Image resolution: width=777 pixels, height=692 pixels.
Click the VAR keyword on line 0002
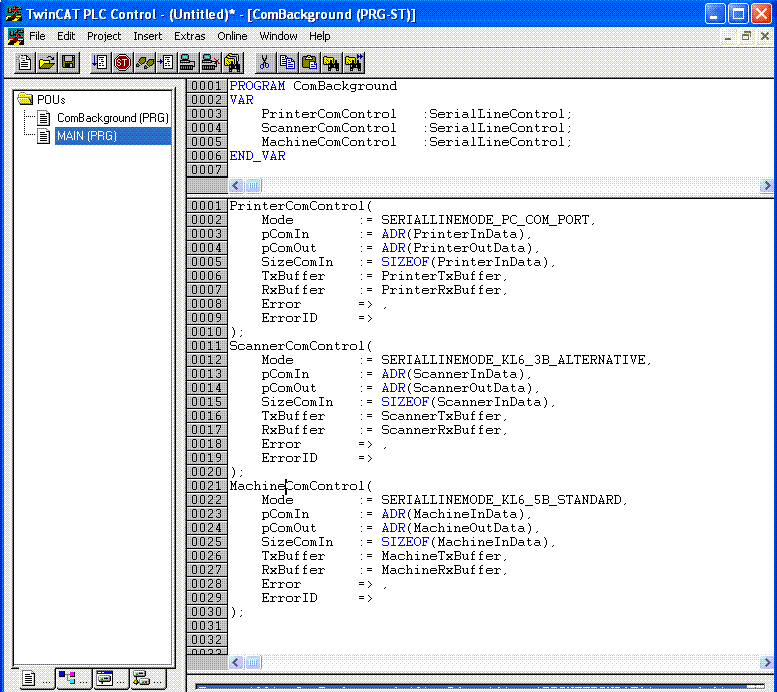(241, 100)
